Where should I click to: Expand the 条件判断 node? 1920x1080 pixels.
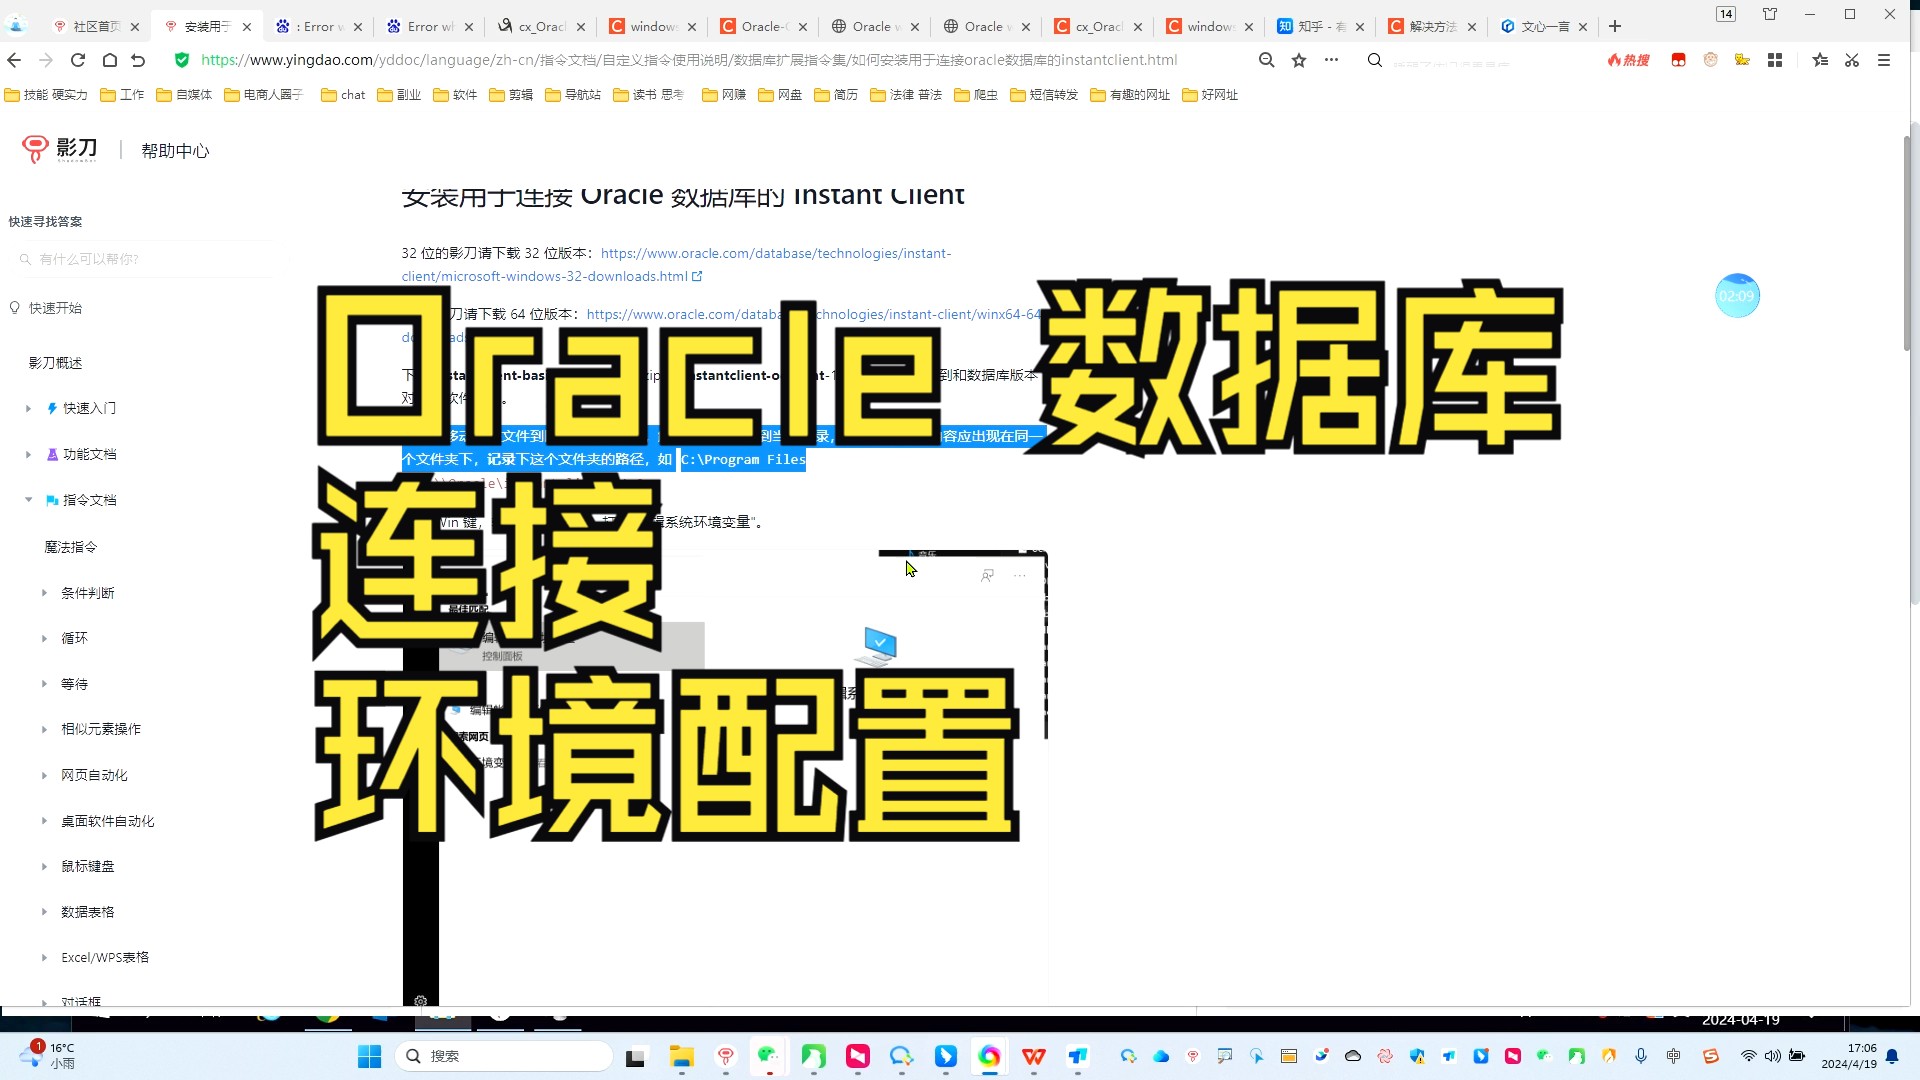(x=44, y=593)
